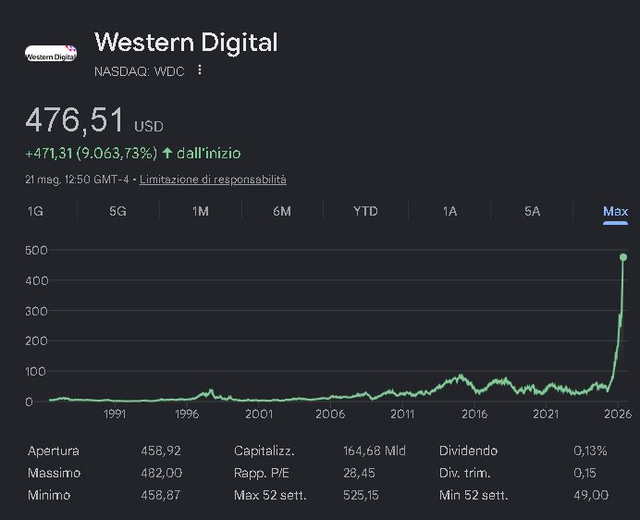Select the 5G time range tab

pyautogui.click(x=118, y=211)
